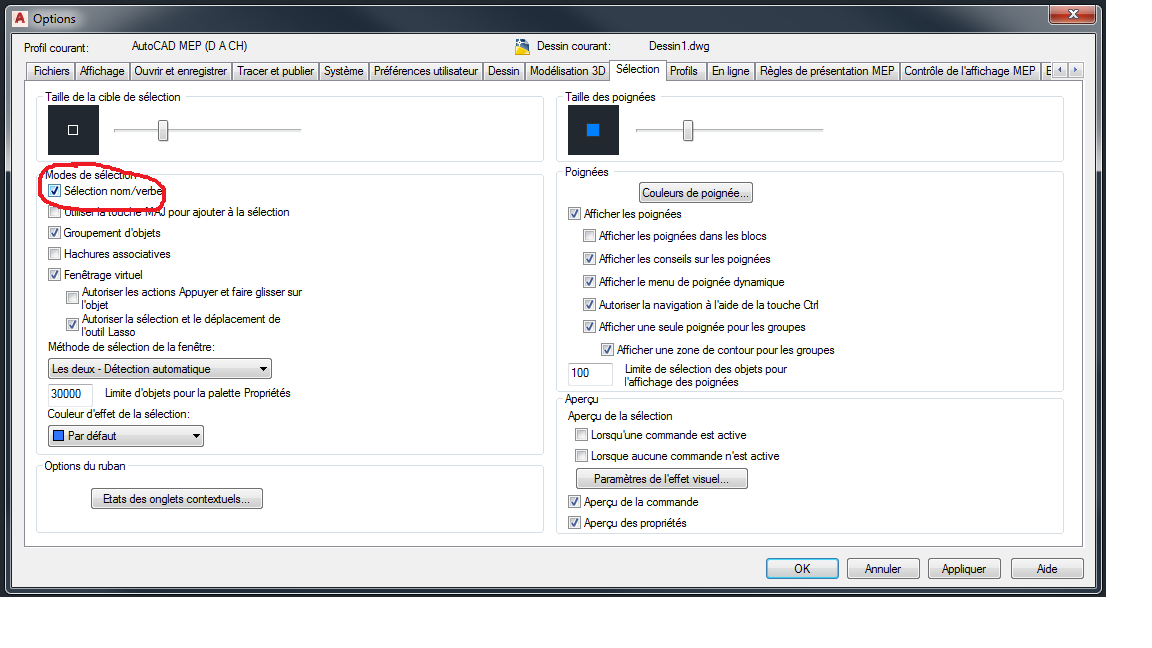Click the right arrow to scroll hidden tabs
Screen dimensions: 1152x648
pyautogui.click(x=1075, y=70)
